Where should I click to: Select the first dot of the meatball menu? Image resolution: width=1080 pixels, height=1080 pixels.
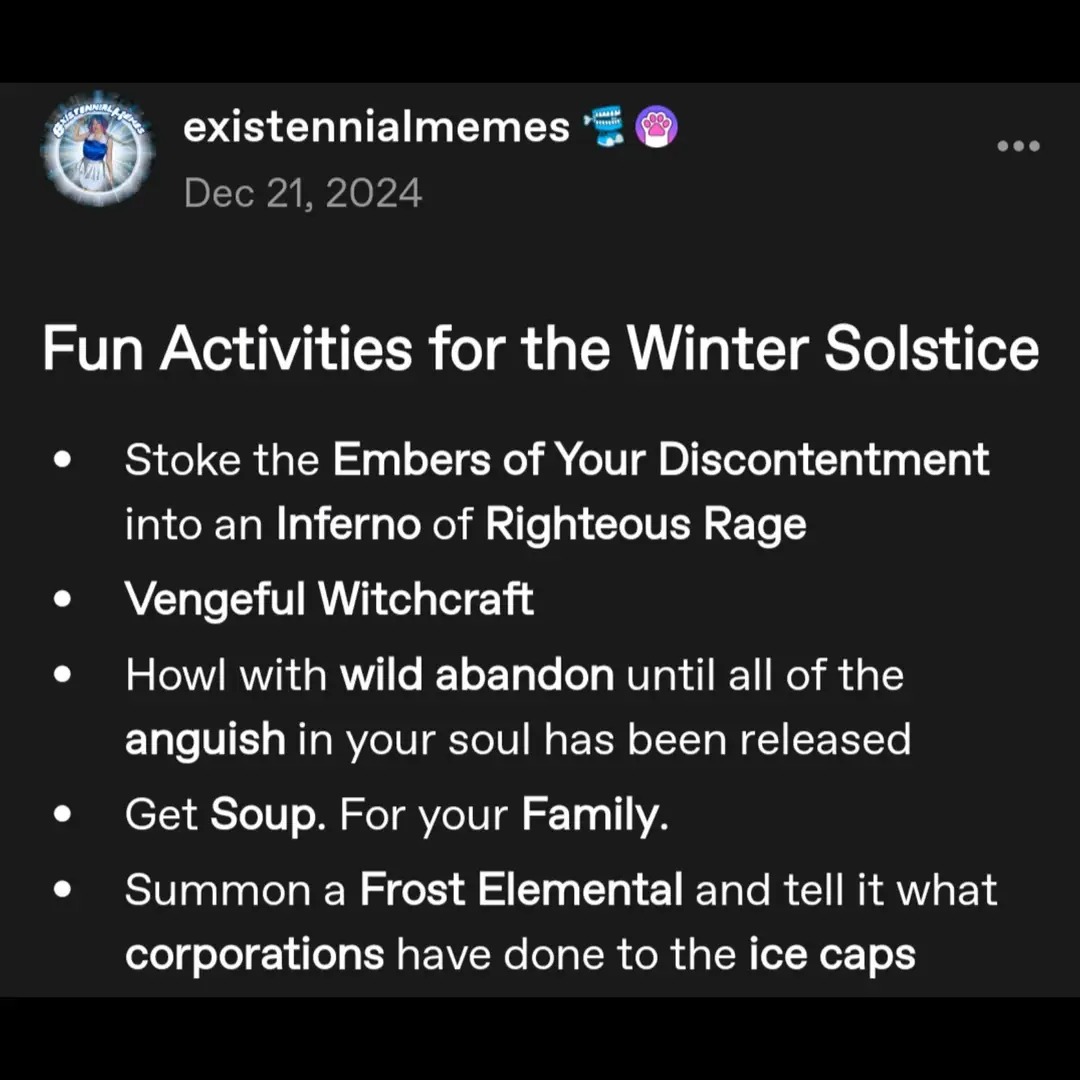coord(1002,146)
